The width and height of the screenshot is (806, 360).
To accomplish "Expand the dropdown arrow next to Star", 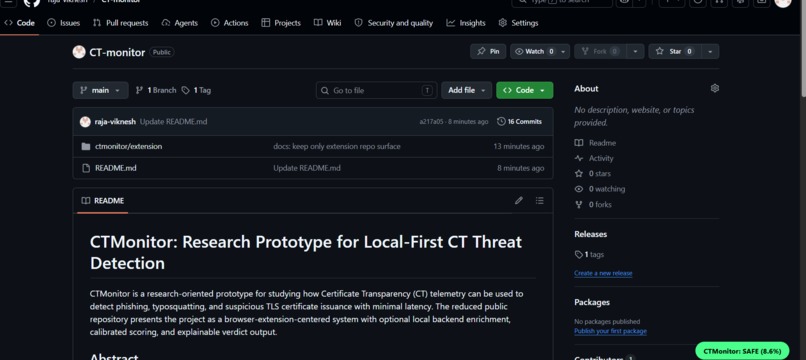I will [x=710, y=51].
